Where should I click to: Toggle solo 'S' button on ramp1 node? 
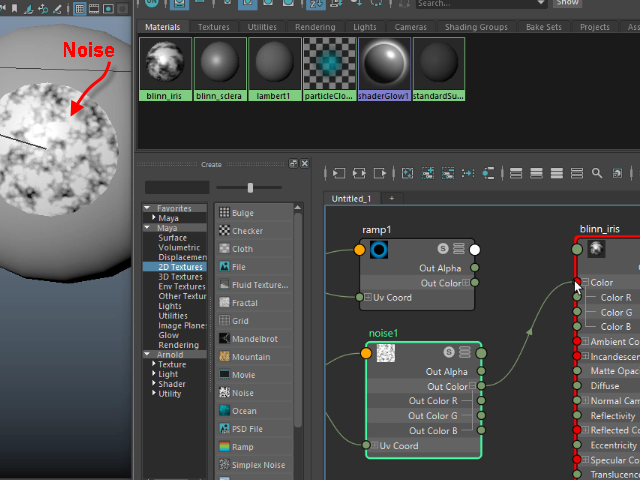[x=442, y=249]
